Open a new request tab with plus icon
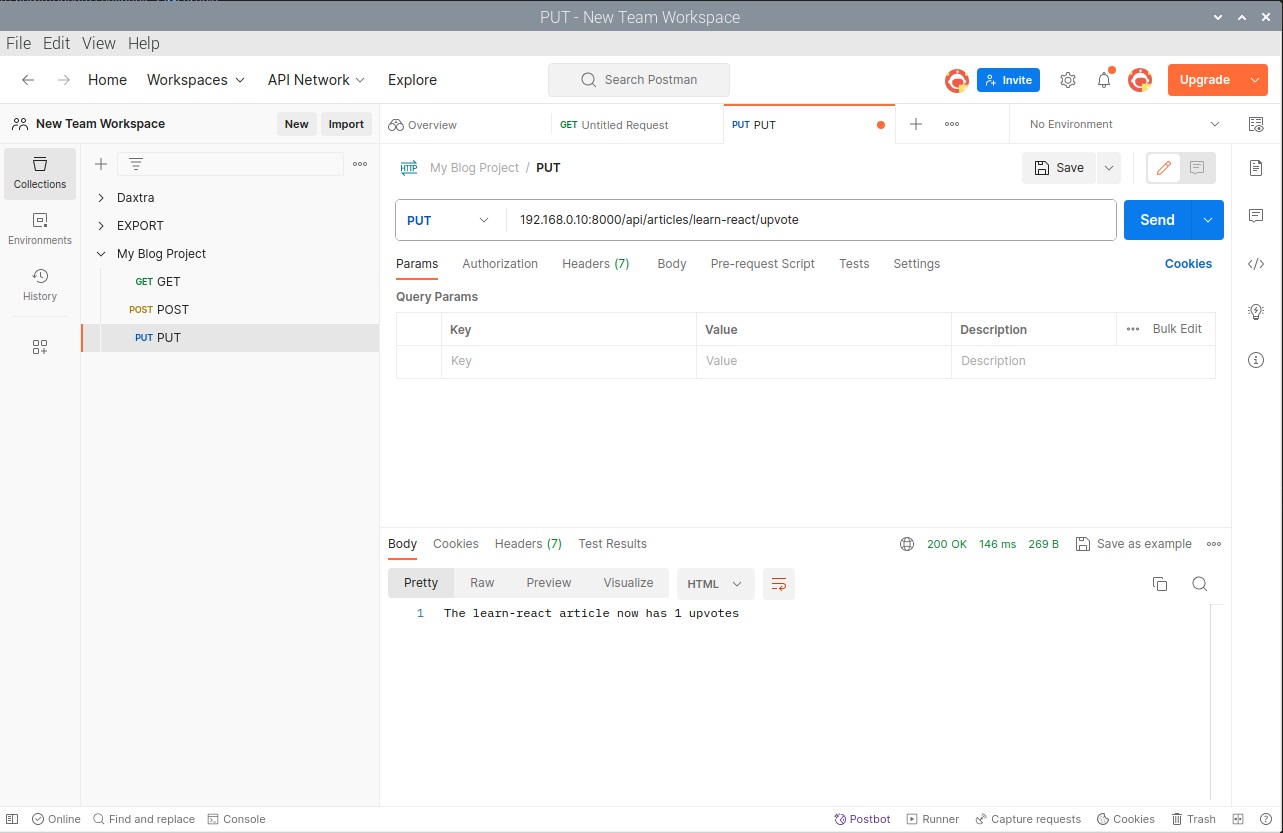Viewport: 1283px width, 833px height. point(916,124)
